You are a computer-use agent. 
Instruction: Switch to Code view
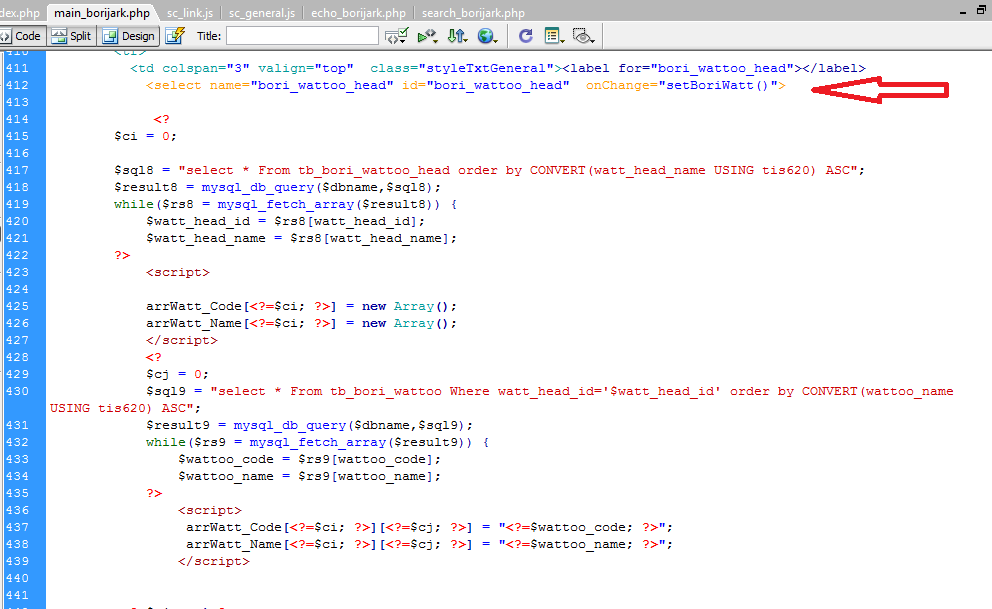click(22, 36)
